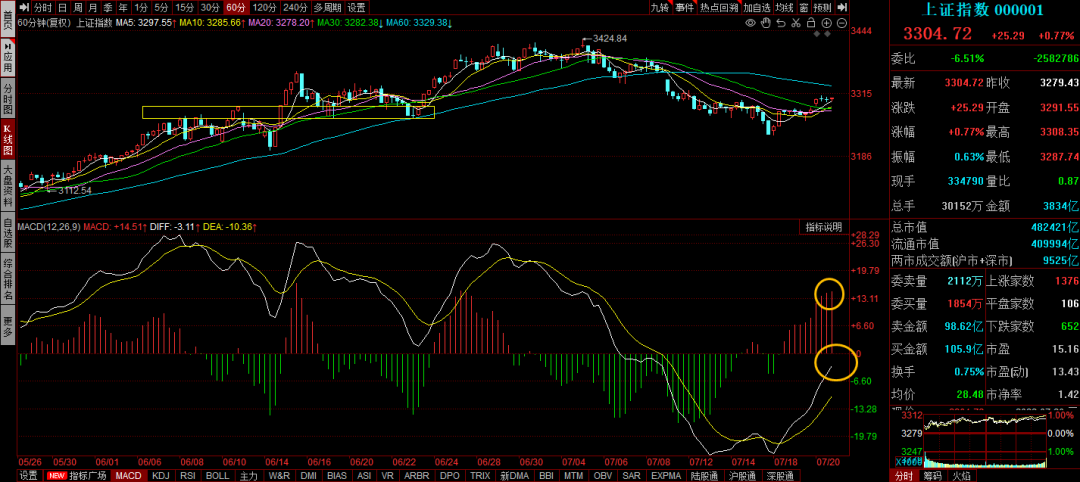This screenshot has height=482, width=1080.
Task: Toggle the 窗 window option
Action: pyautogui.click(x=804, y=8)
